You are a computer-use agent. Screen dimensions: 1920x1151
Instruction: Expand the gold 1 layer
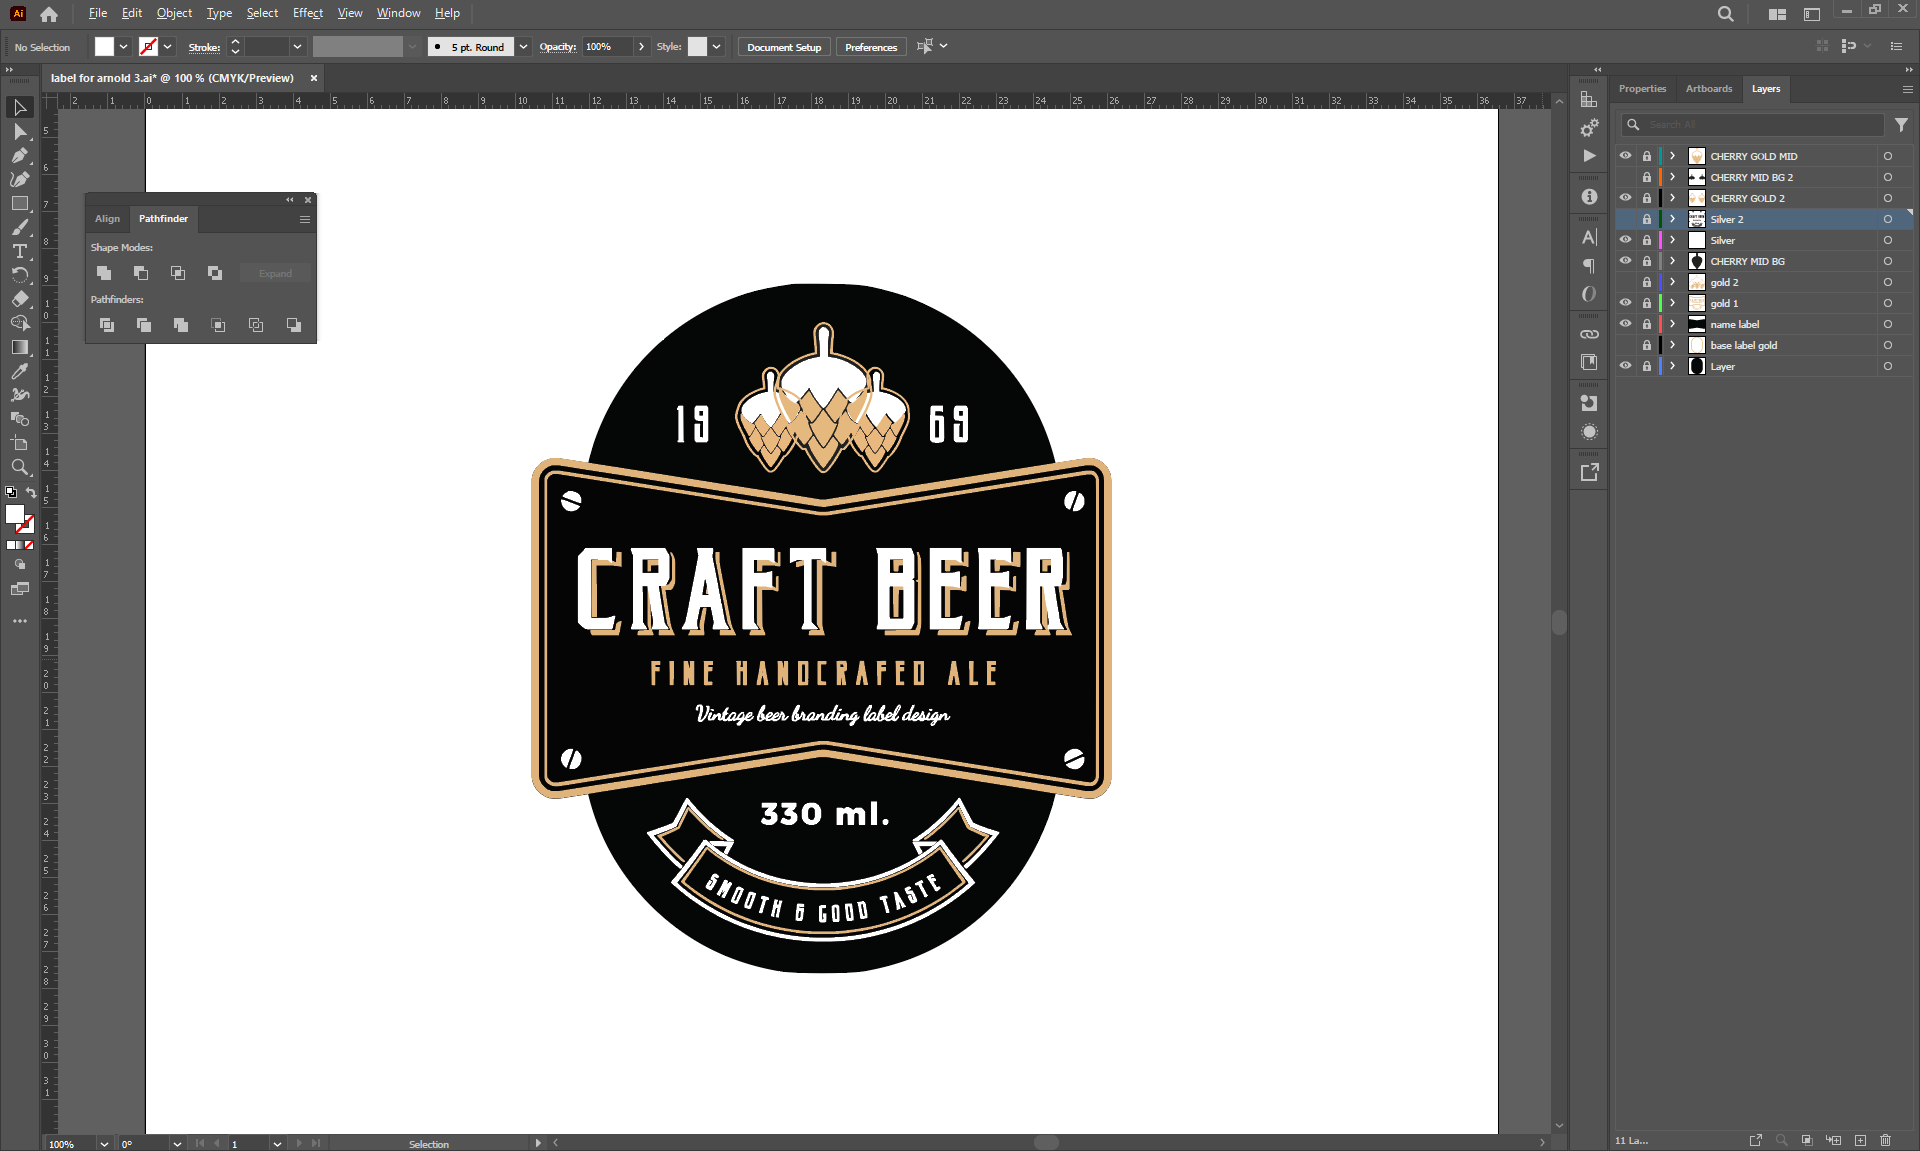point(1672,303)
